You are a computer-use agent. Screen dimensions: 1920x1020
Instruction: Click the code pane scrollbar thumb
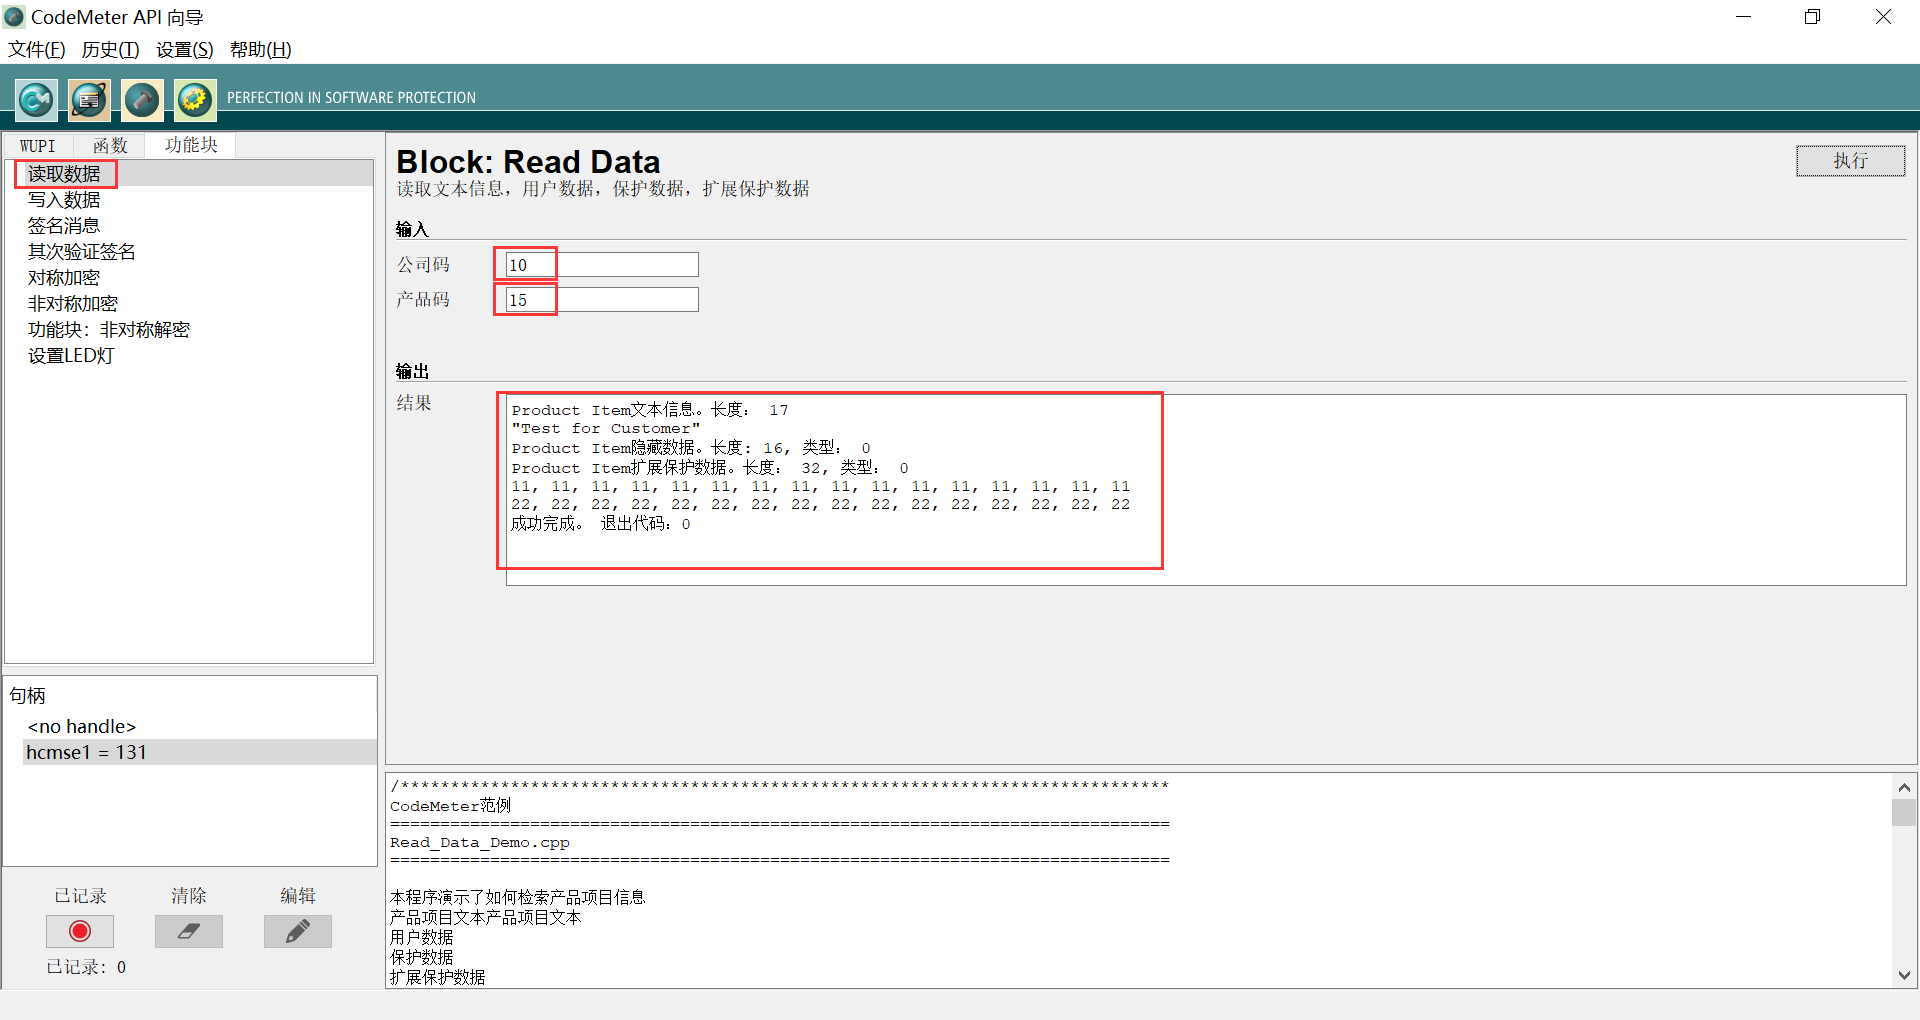[1904, 813]
